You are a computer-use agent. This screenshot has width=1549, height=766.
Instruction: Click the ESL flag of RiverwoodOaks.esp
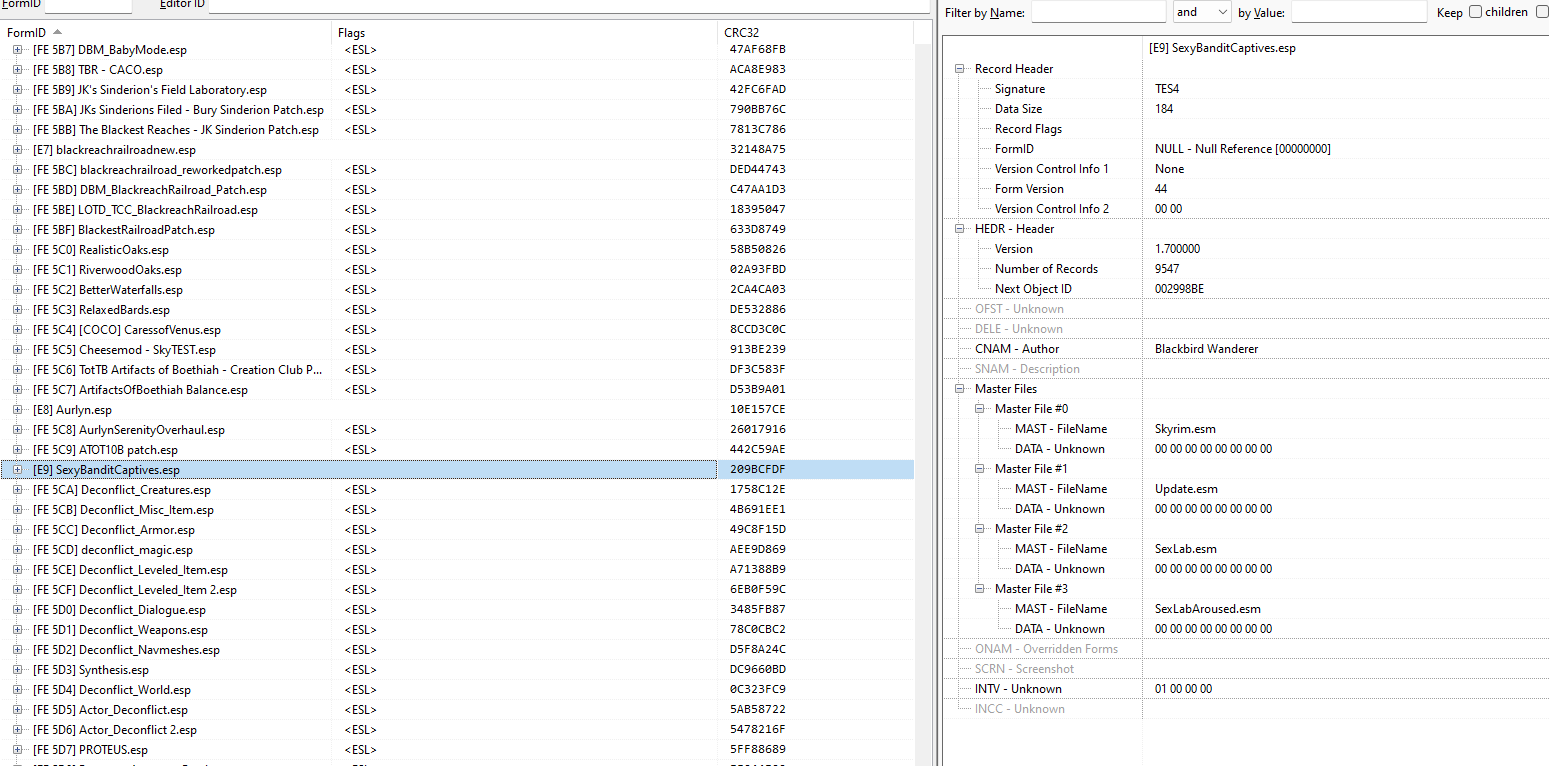click(x=360, y=270)
